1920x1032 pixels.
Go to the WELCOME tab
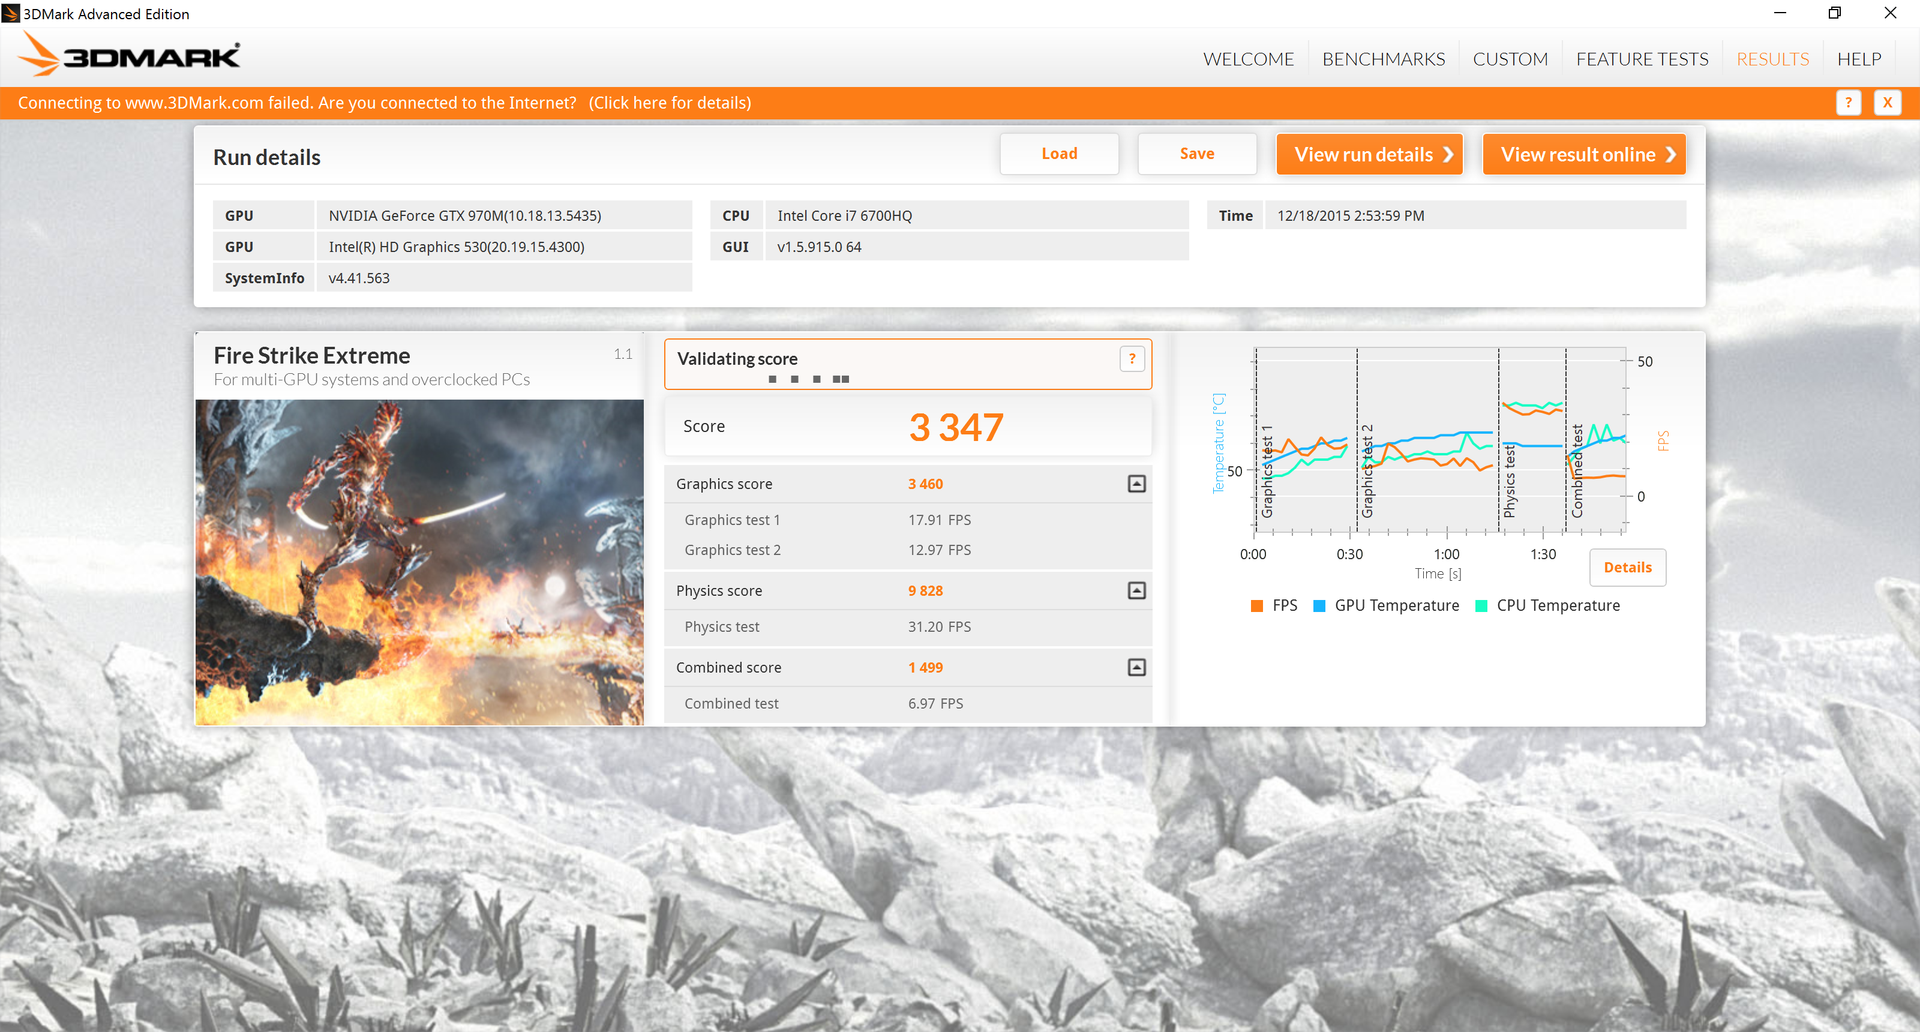[x=1248, y=59]
